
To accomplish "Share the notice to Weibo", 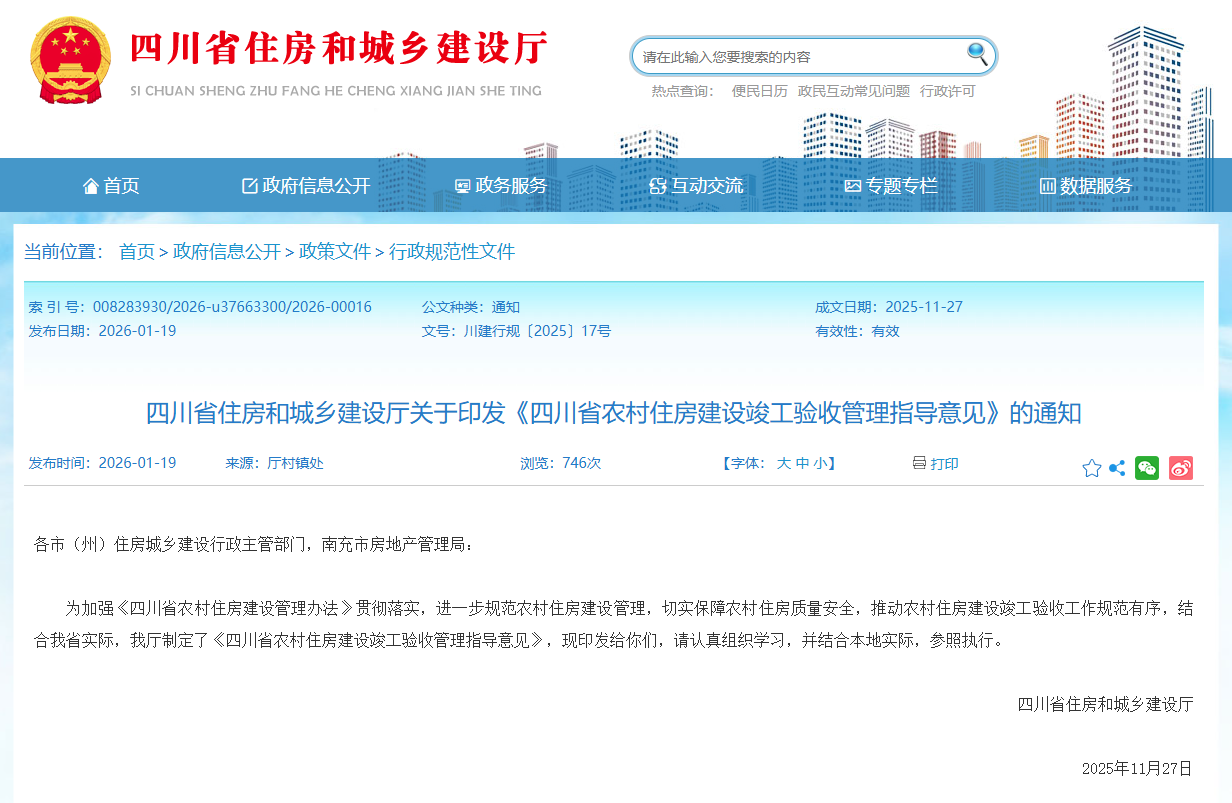I will 1180,467.
